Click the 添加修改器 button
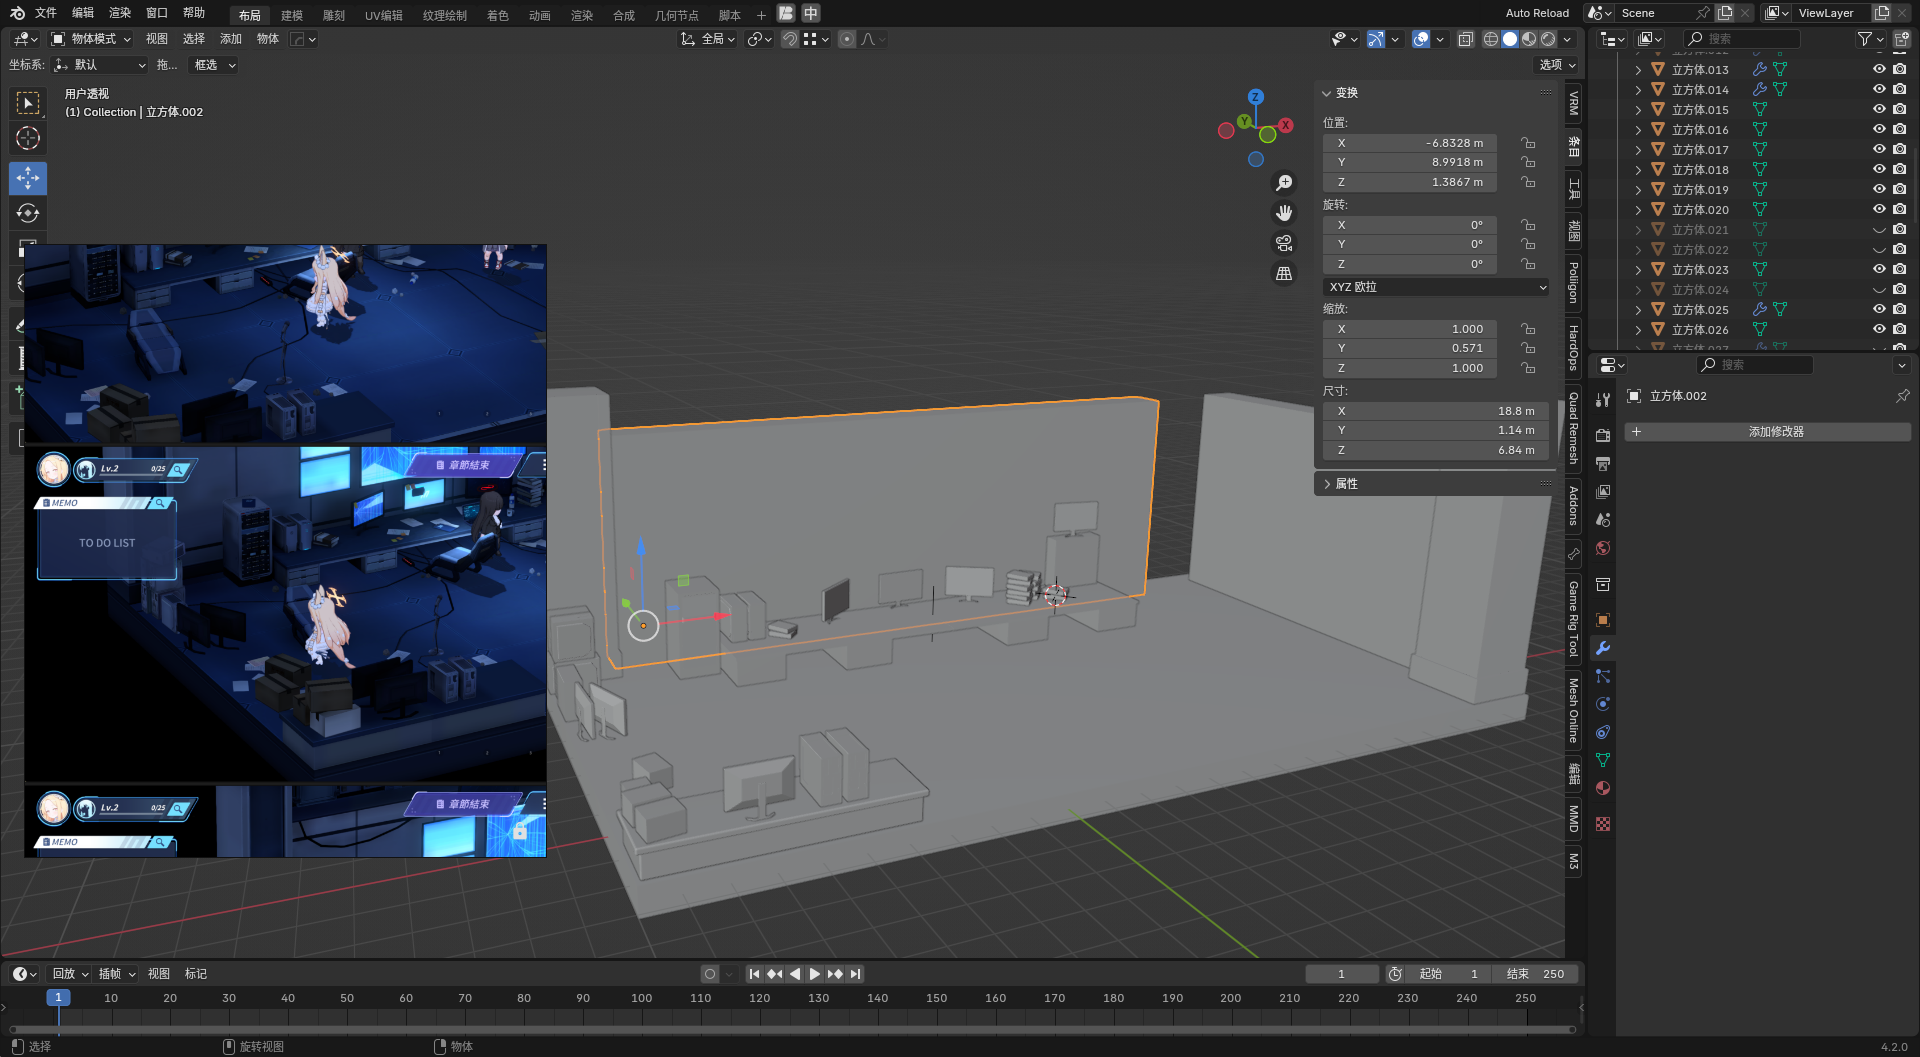This screenshot has height=1057, width=1920. [1775, 432]
